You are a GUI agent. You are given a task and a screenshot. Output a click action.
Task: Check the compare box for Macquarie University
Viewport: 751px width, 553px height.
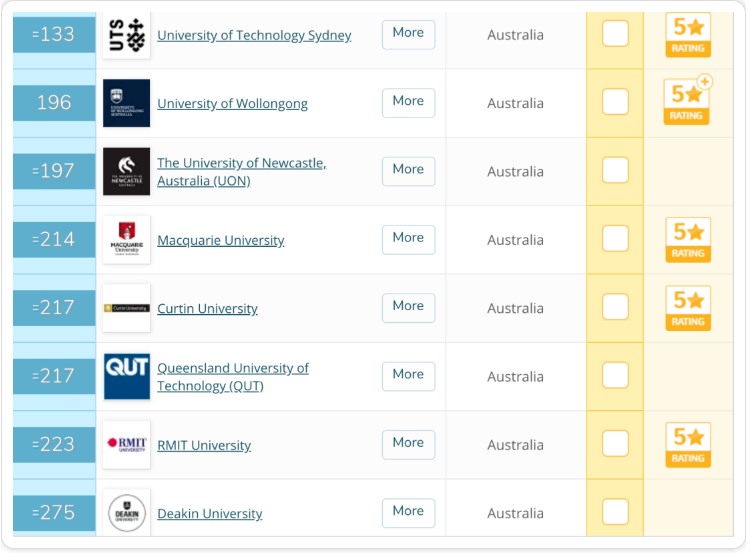(x=615, y=238)
